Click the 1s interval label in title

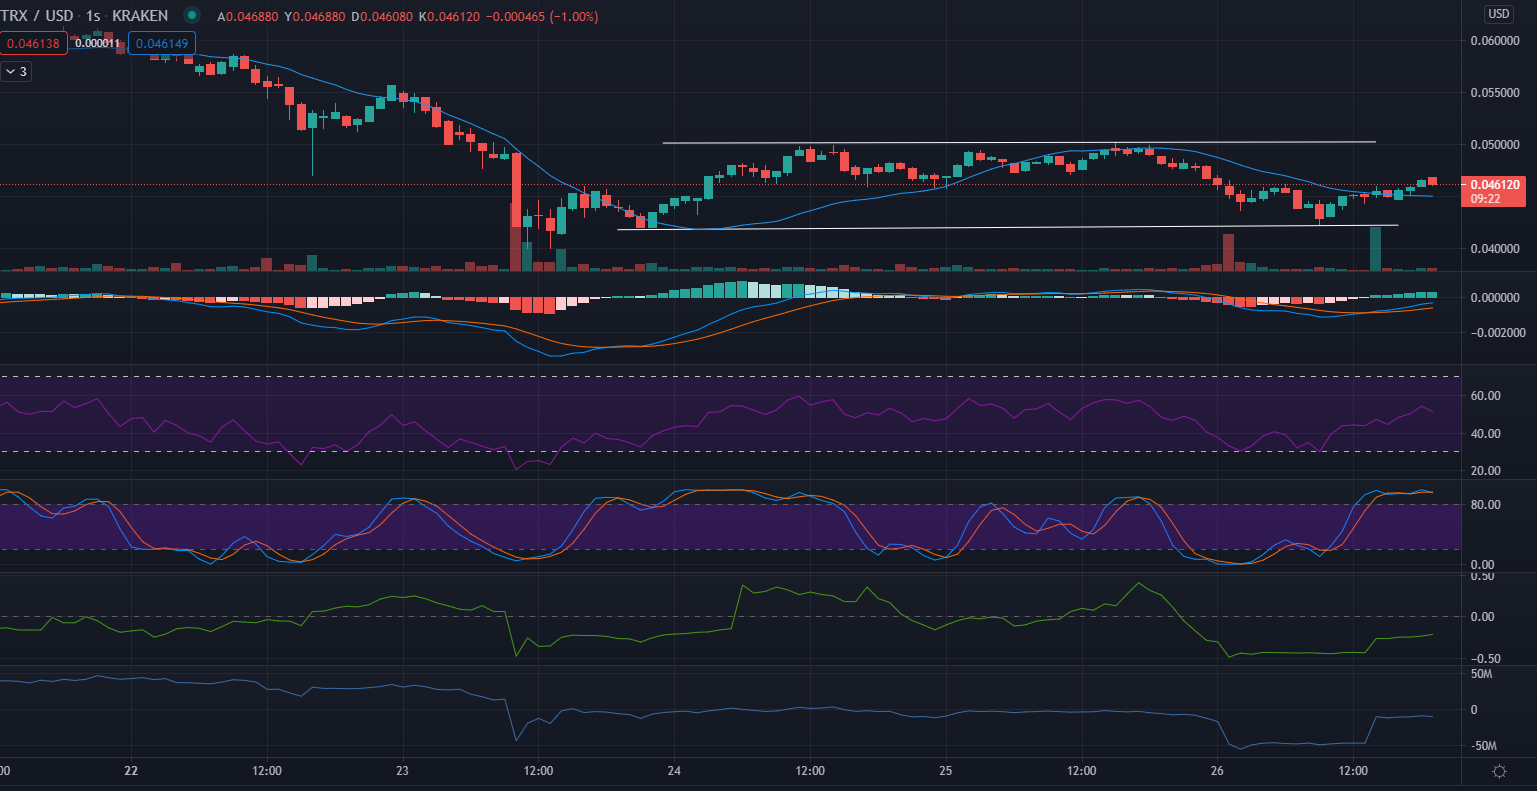coord(93,16)
